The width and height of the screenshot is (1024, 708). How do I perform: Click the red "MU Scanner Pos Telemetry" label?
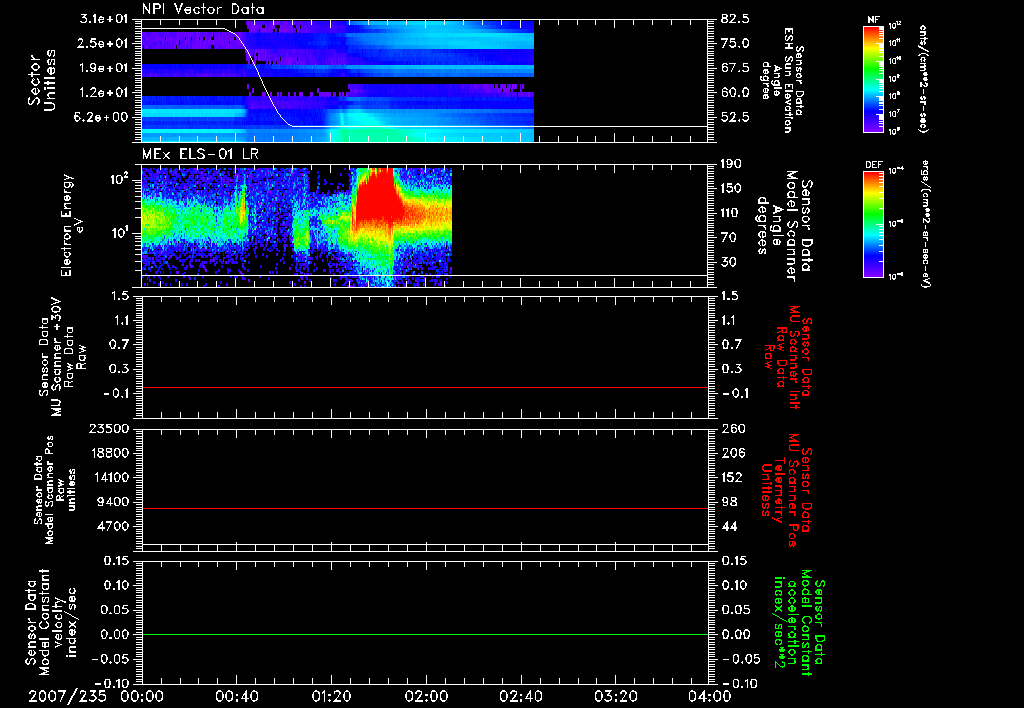point(786,491)
